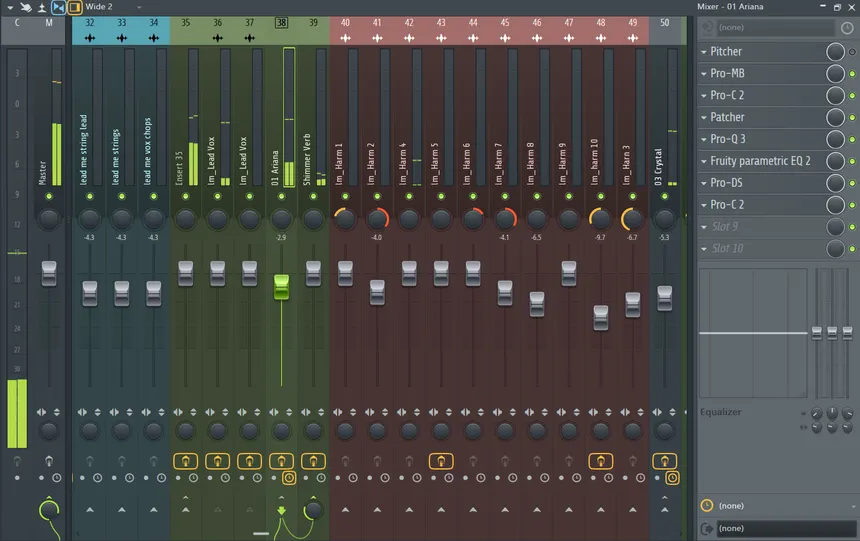
Task: Click phase invert arrows on Shimmer Verb
Action: click(x=321, y=412)
